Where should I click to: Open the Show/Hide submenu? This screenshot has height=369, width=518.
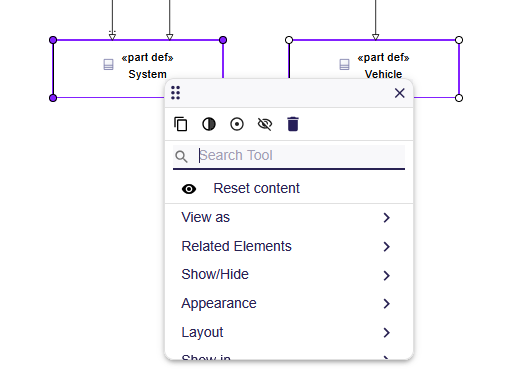289,275
